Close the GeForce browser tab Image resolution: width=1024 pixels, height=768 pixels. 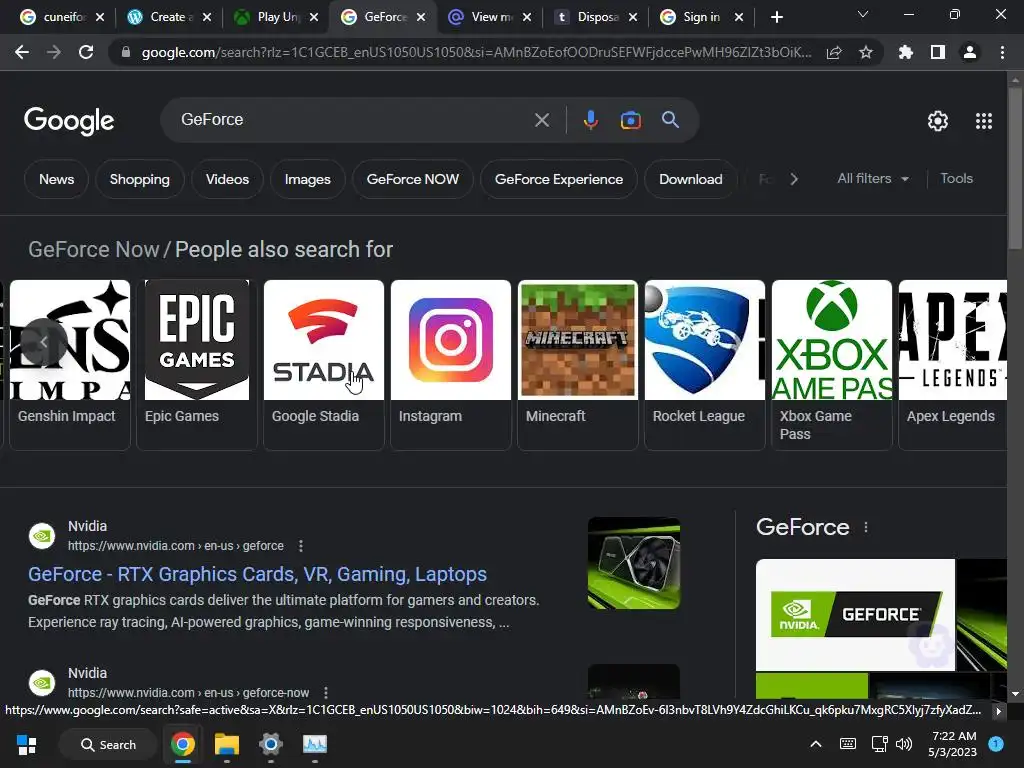[421, 17]
